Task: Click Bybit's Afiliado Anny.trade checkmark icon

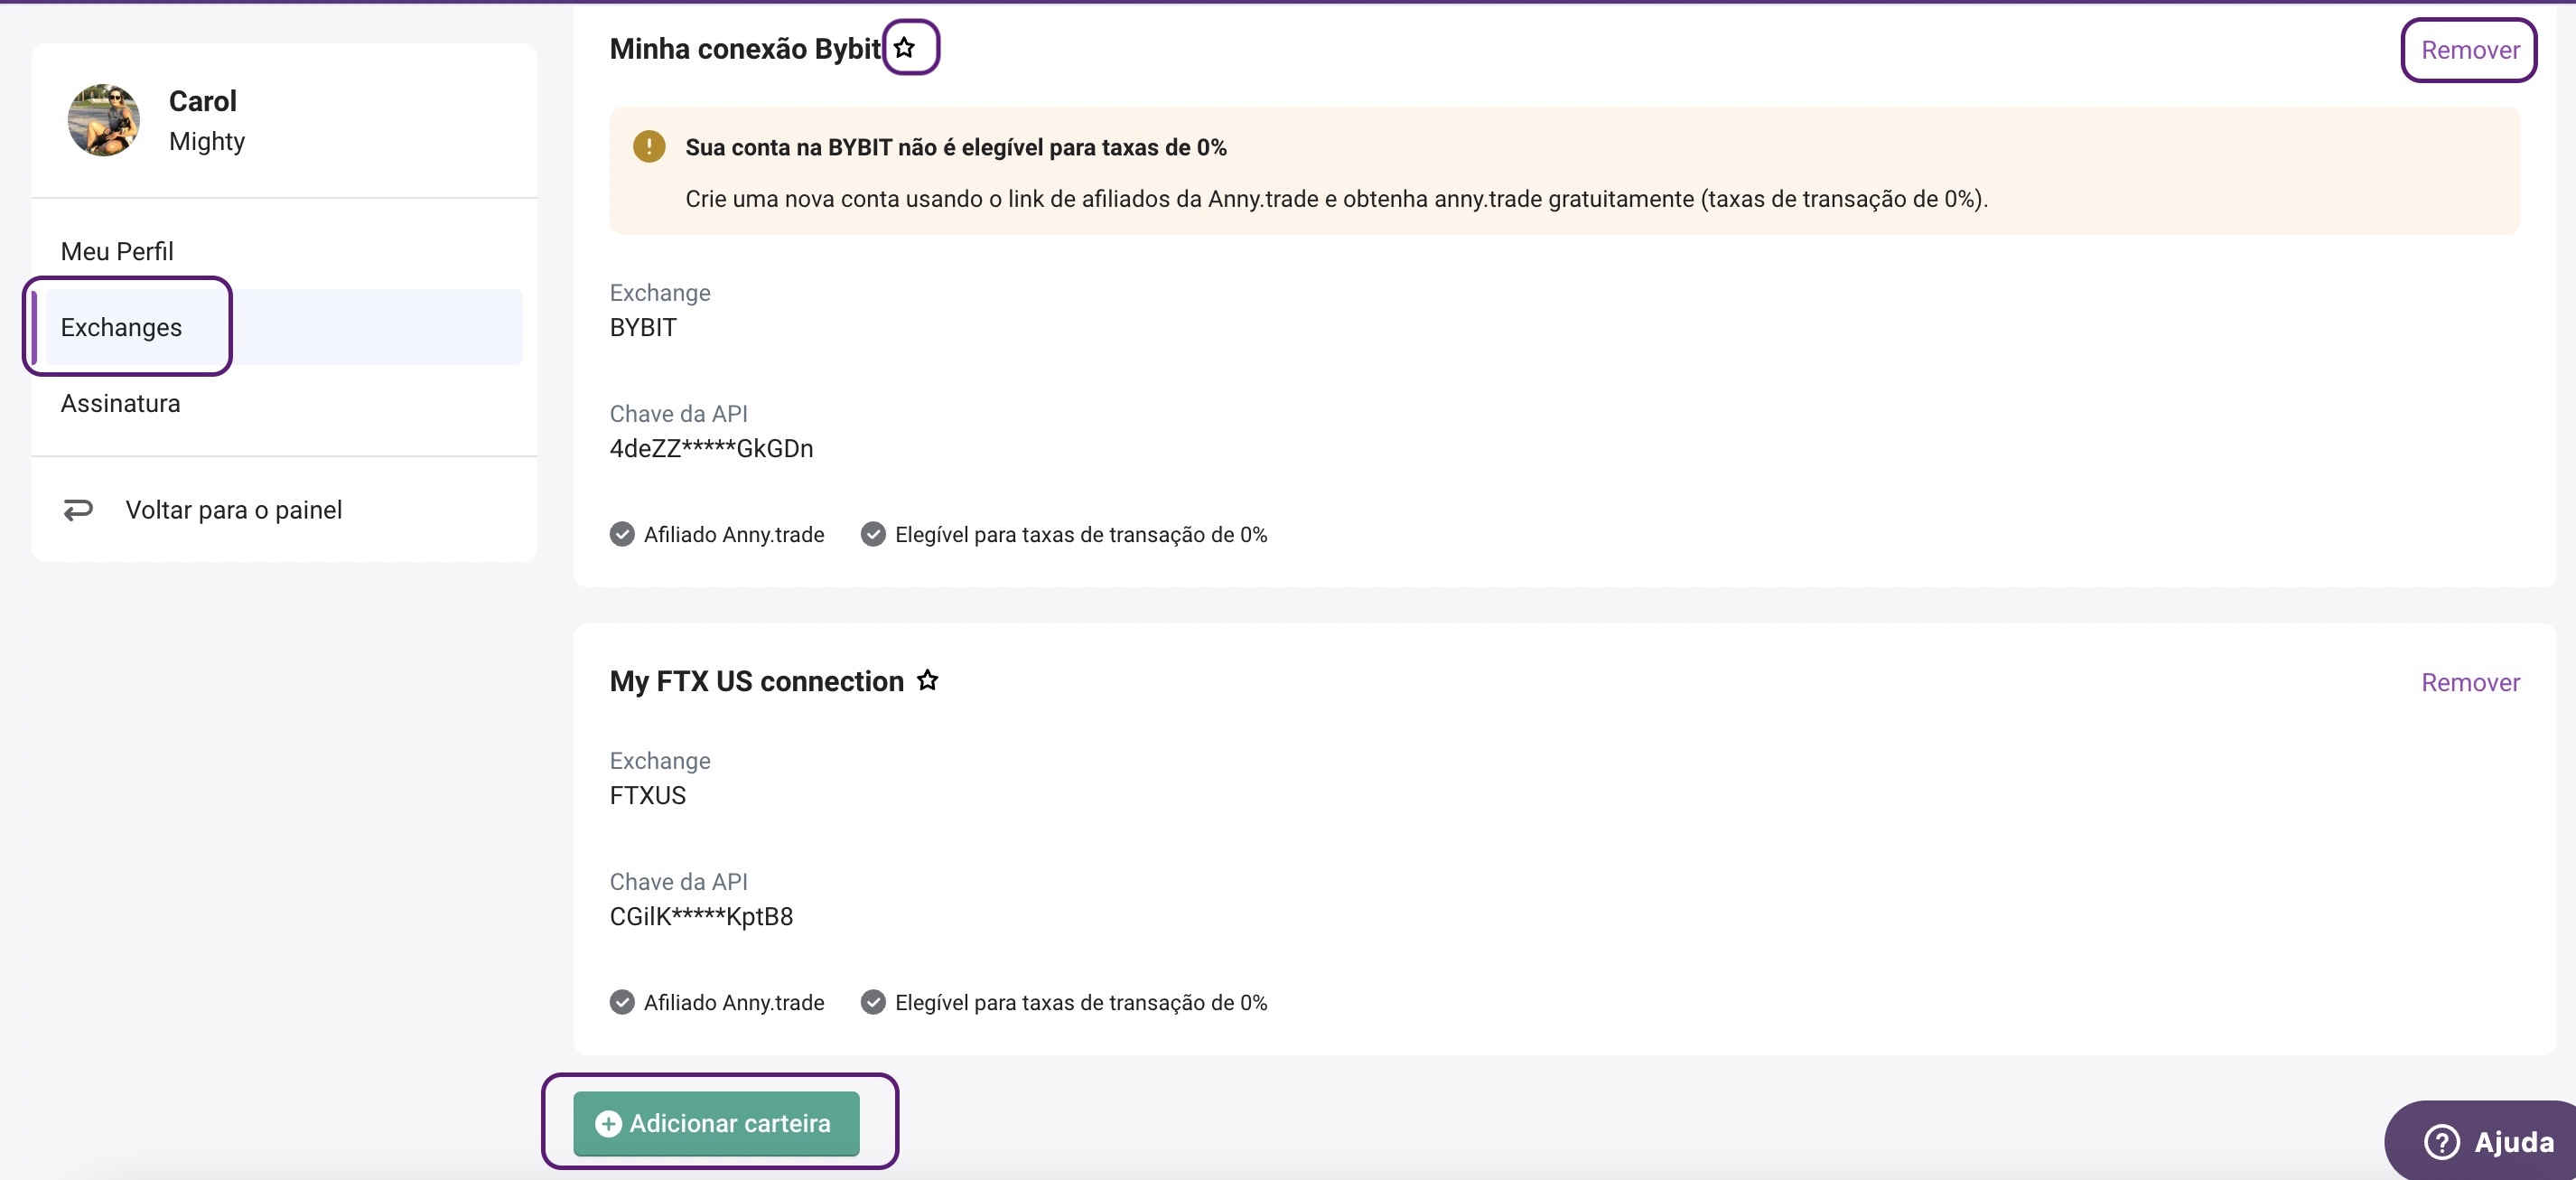Action: 622,534
